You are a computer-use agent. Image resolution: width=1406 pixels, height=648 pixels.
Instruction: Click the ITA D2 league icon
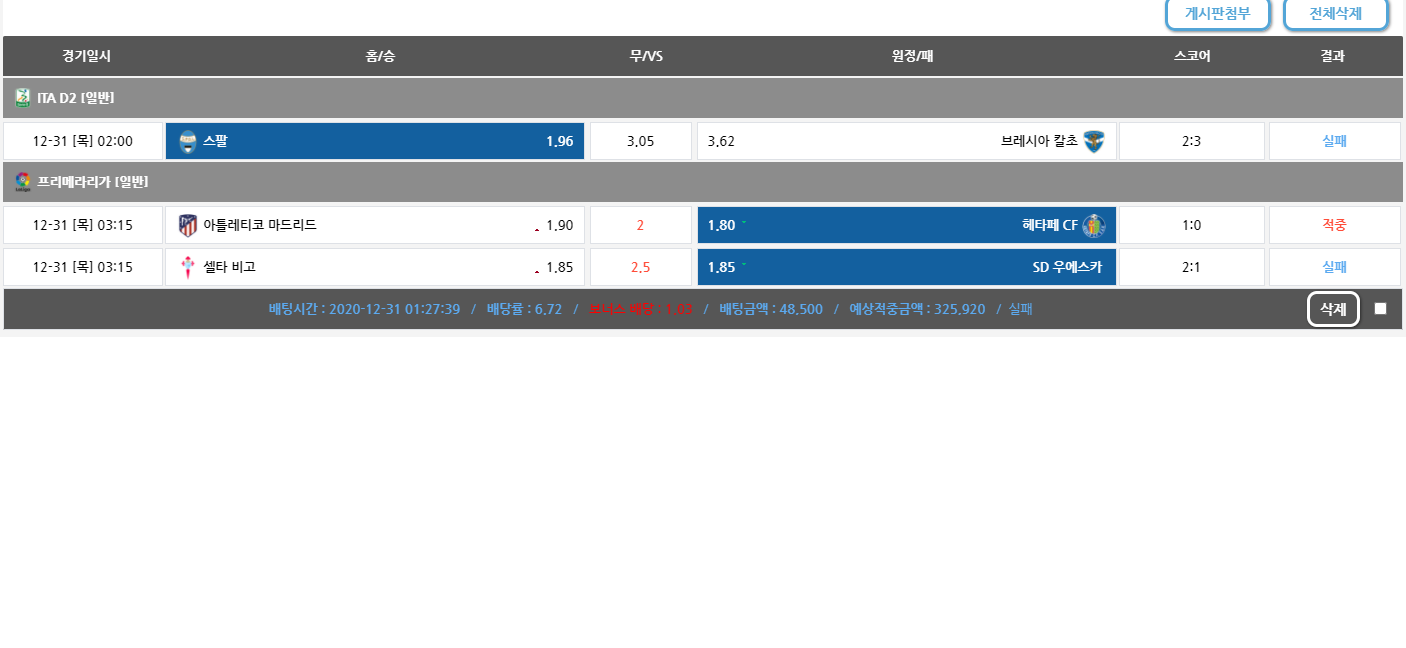tap(23, 98)
